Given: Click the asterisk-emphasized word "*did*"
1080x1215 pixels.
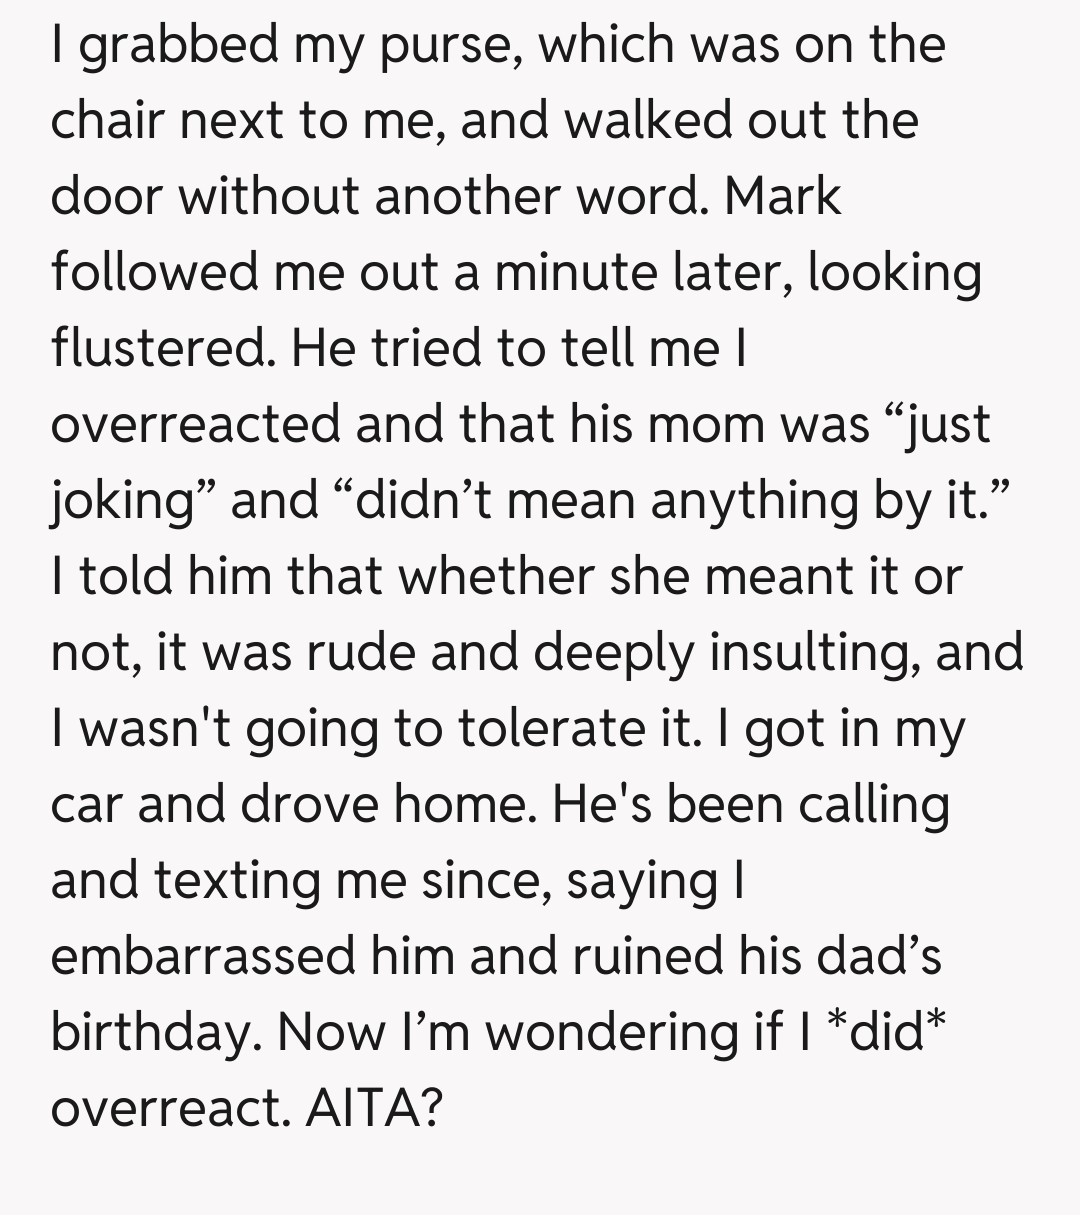Looking at the screenshot, I should click(880, 1033).
